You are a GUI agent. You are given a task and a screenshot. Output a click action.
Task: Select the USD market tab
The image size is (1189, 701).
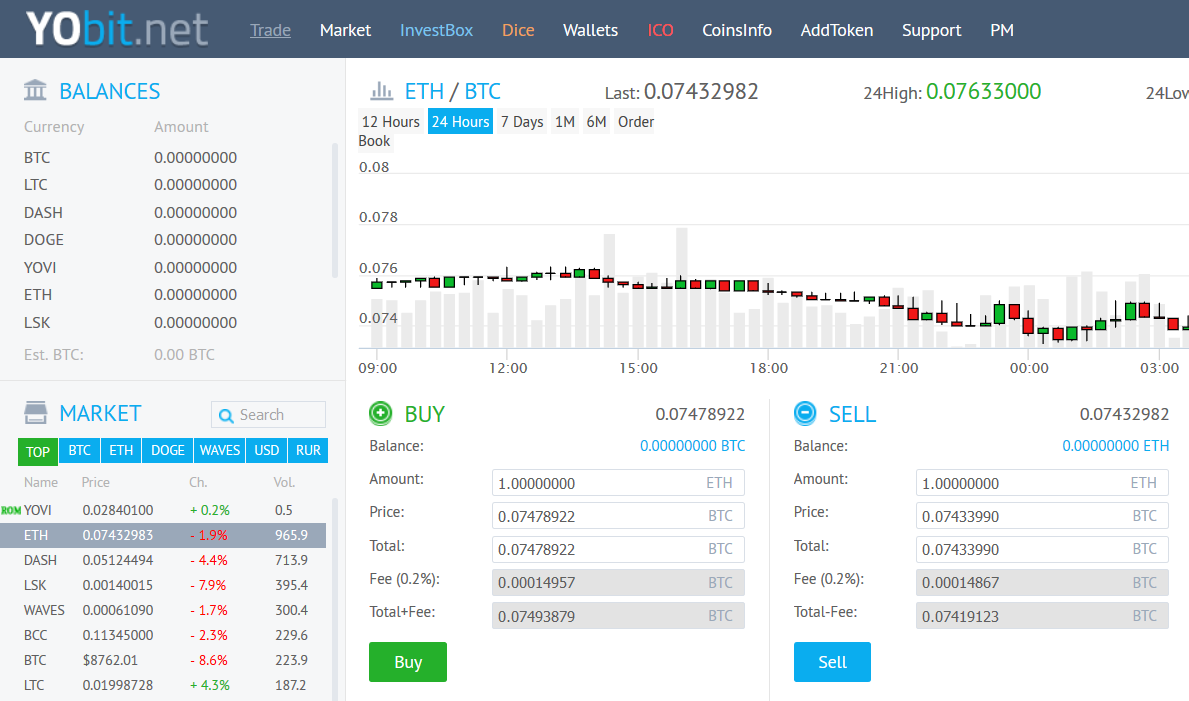(266, 450)
